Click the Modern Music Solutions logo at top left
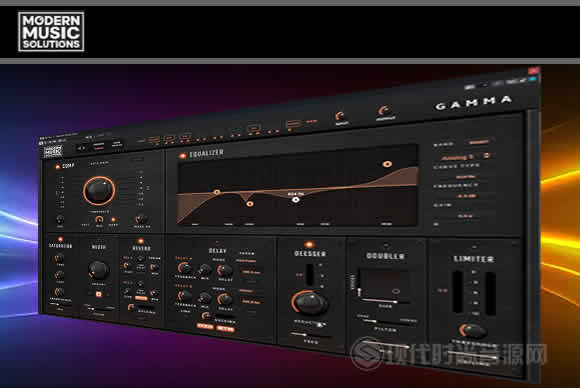 point(51,31)
